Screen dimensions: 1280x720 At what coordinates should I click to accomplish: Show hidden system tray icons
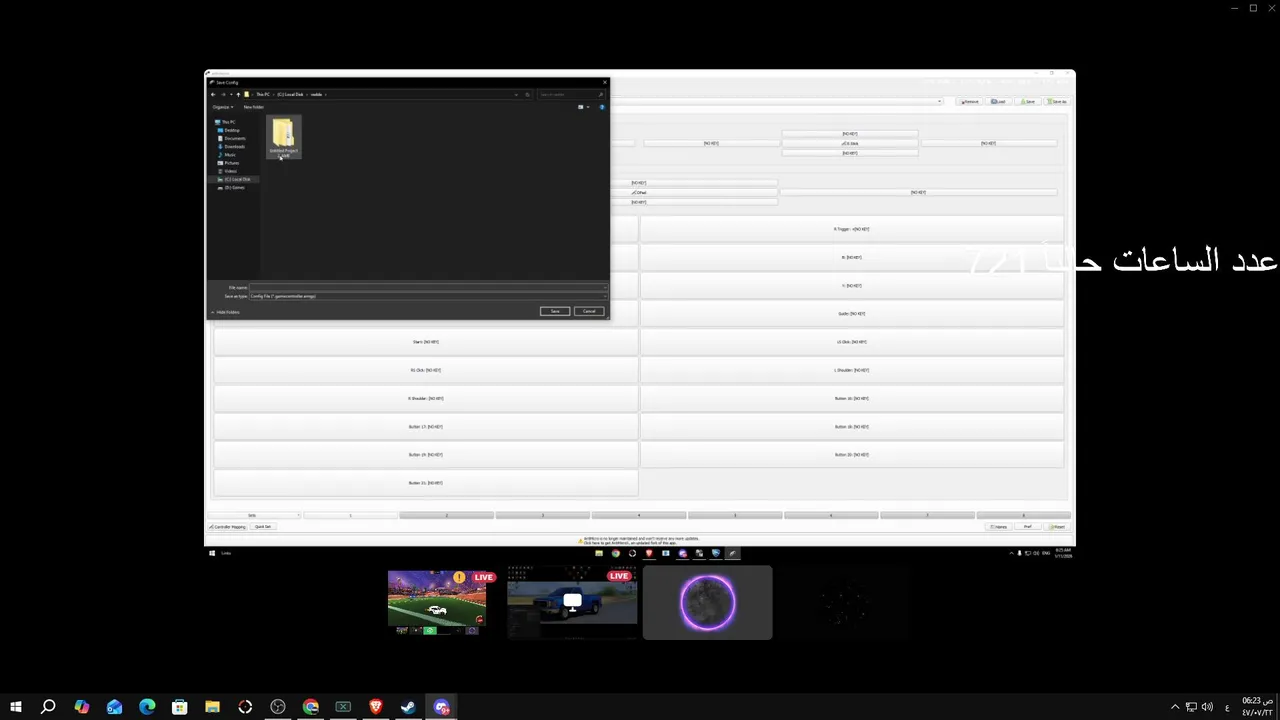tap(1175, 707)
